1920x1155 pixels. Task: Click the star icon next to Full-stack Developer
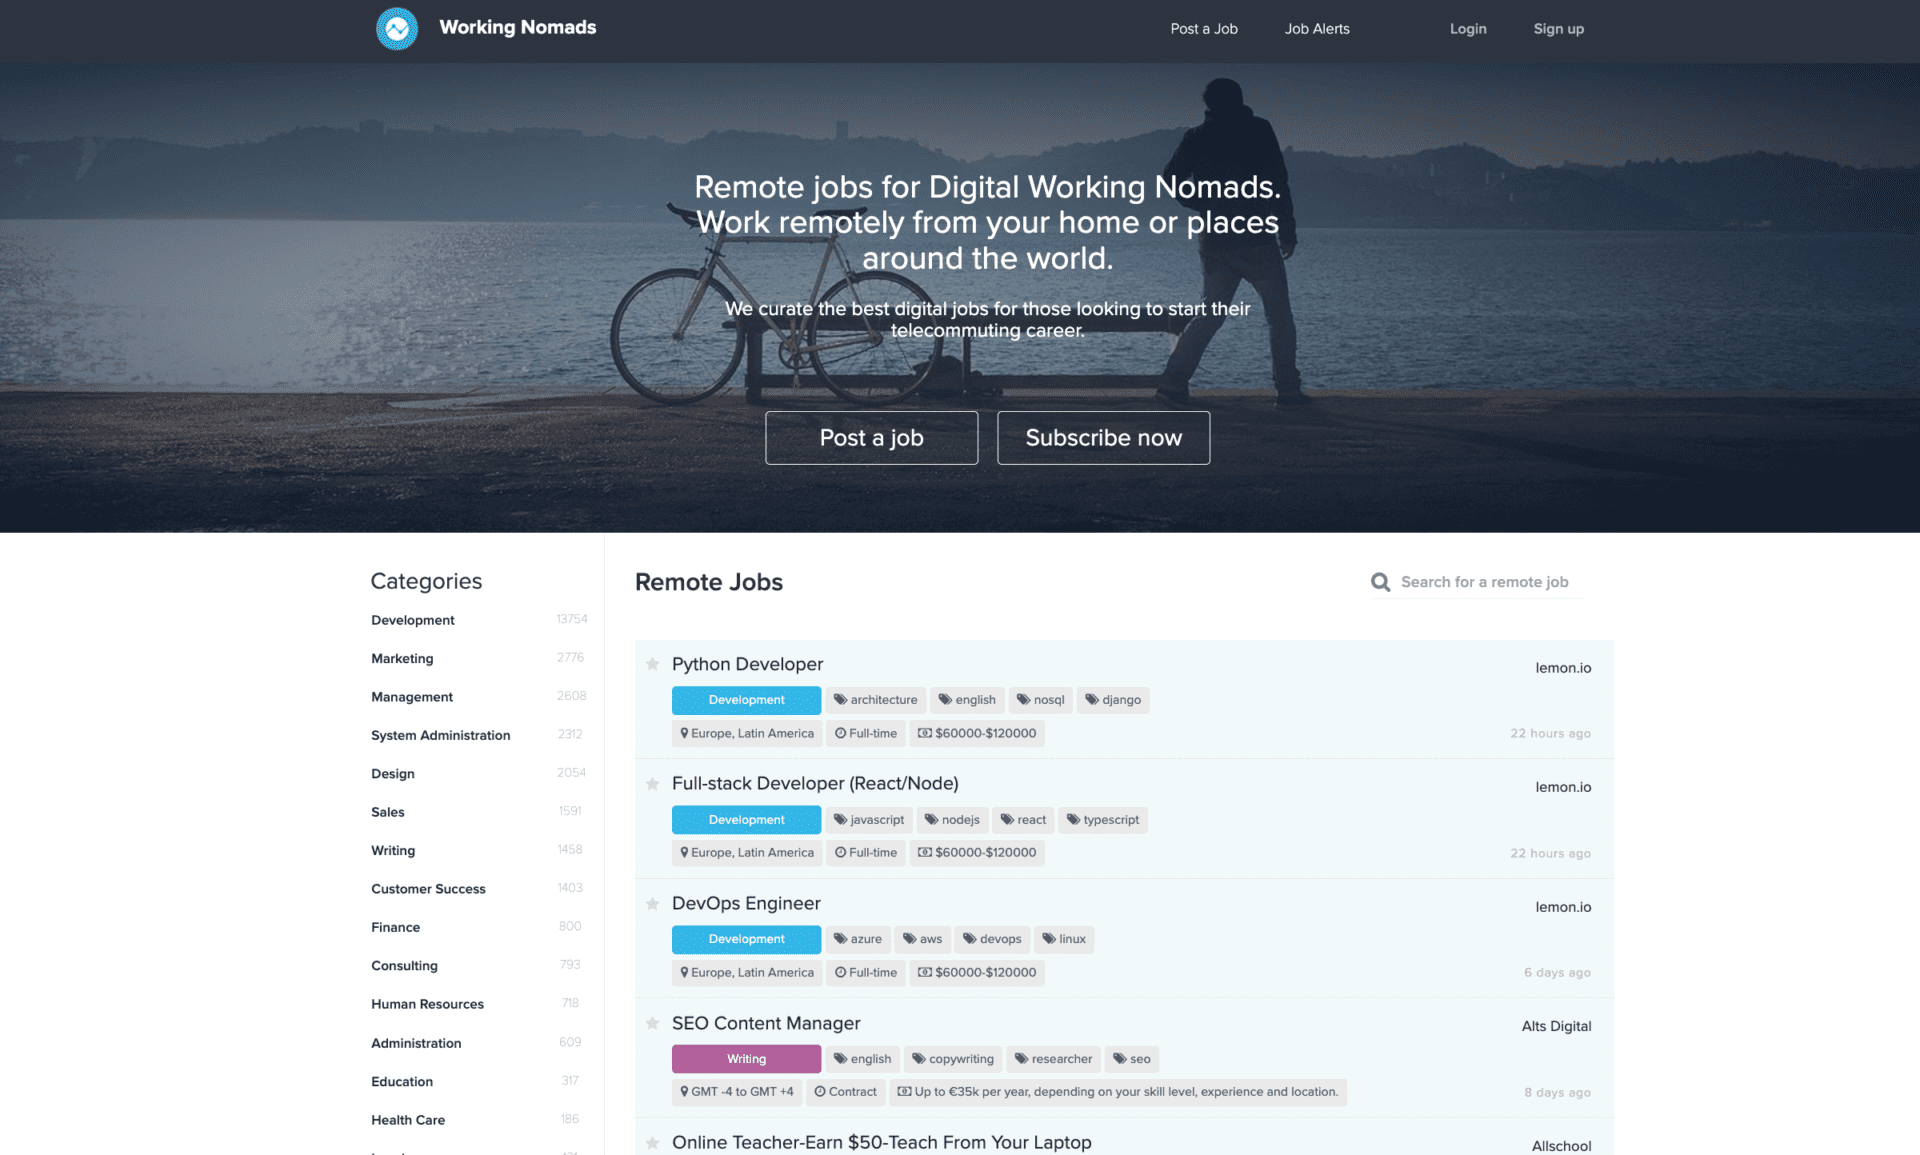point(653,783)
